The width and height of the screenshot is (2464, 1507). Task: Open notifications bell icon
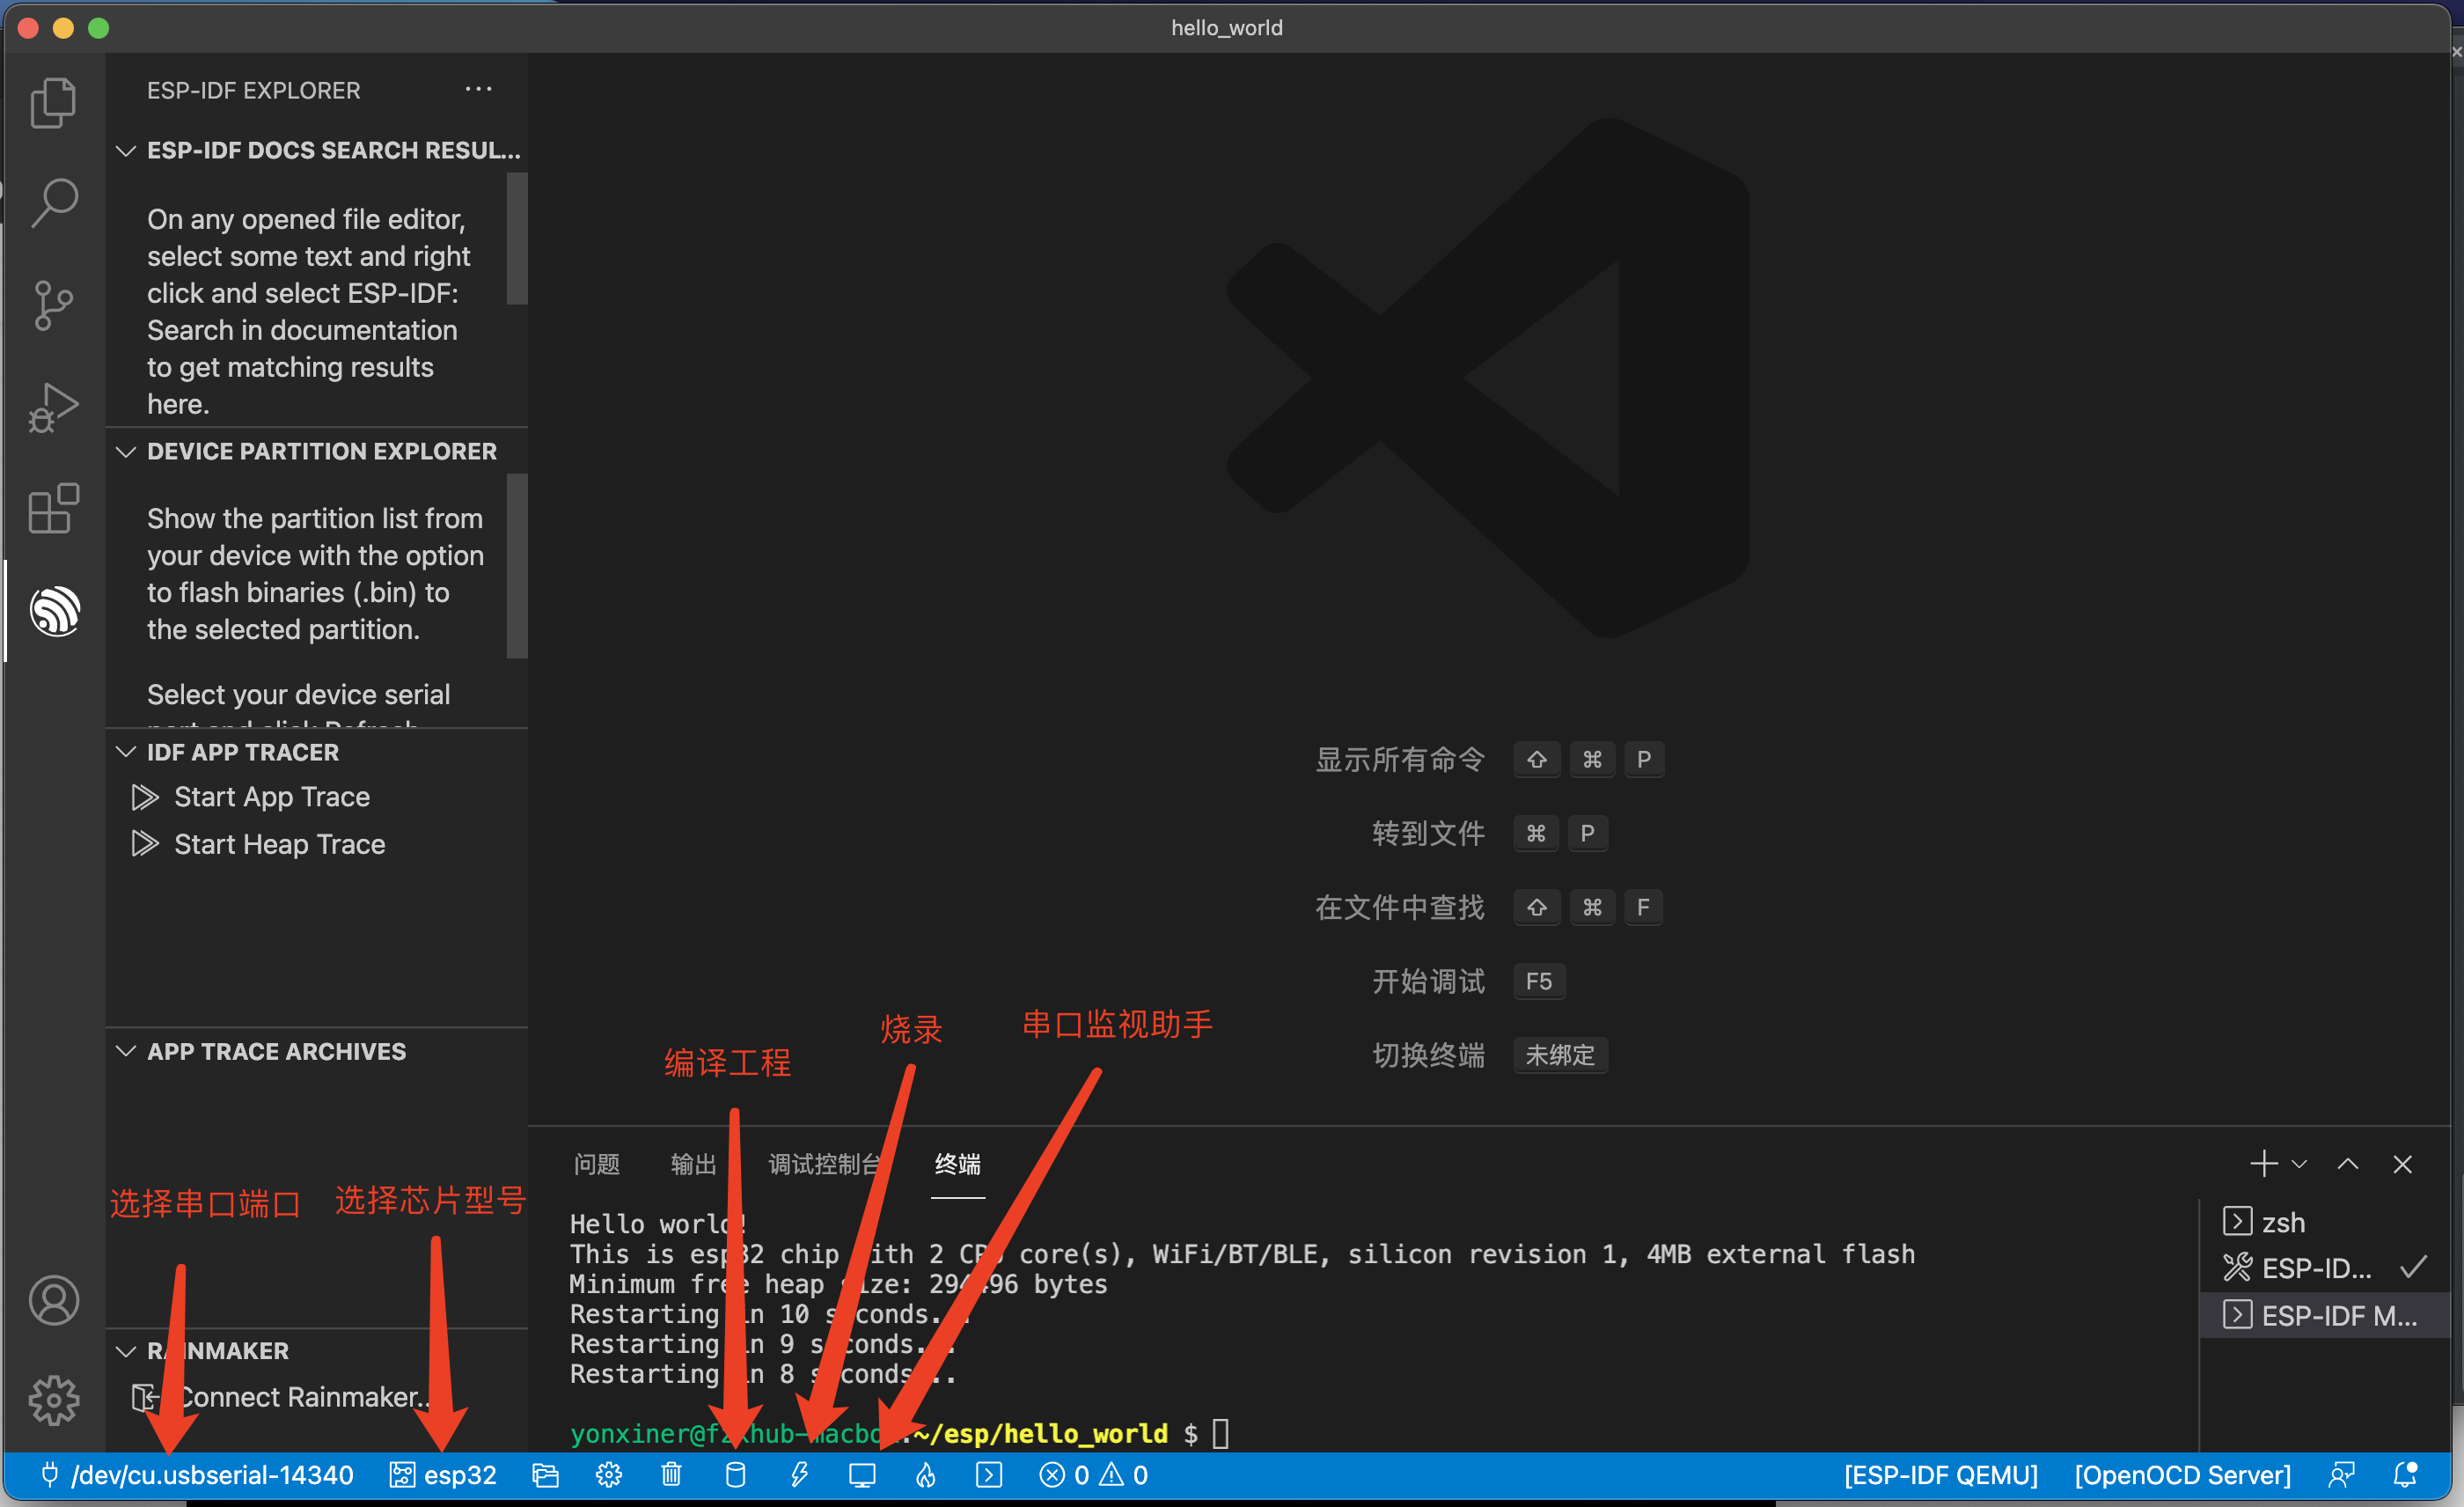coord(2405,1474)
